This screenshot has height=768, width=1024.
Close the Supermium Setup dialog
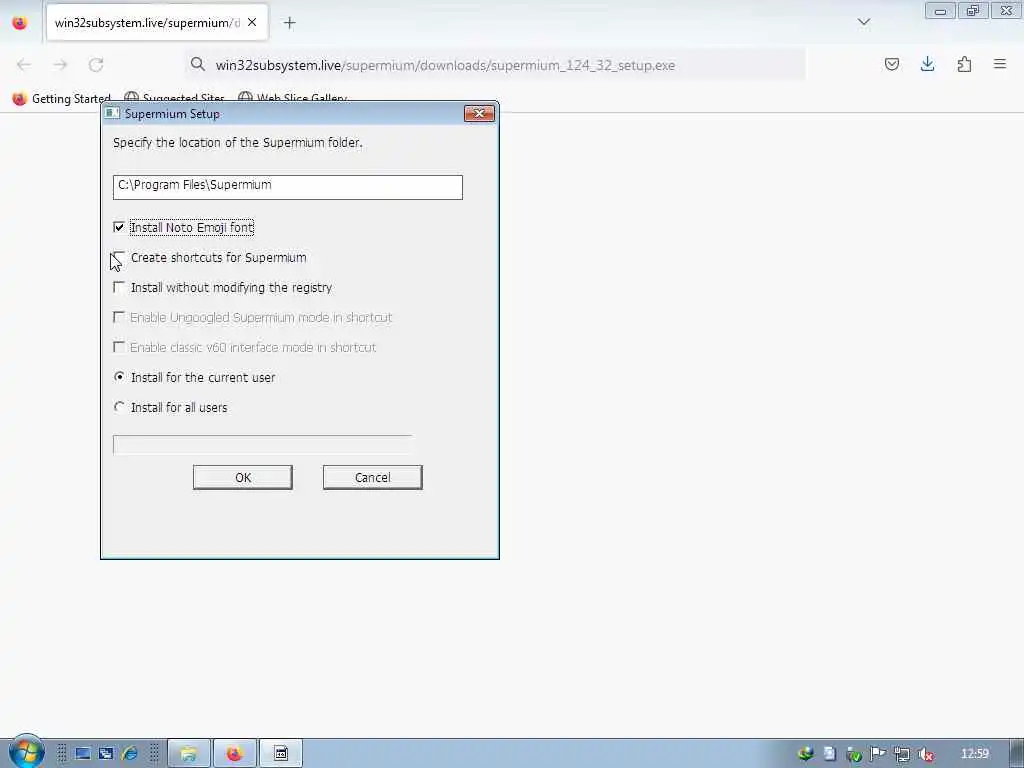coord(479,114)
